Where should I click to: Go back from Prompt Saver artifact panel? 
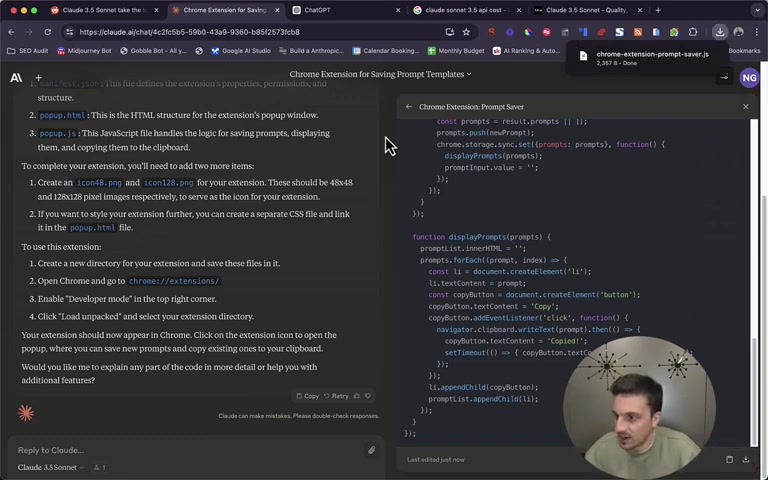(408, 107)
